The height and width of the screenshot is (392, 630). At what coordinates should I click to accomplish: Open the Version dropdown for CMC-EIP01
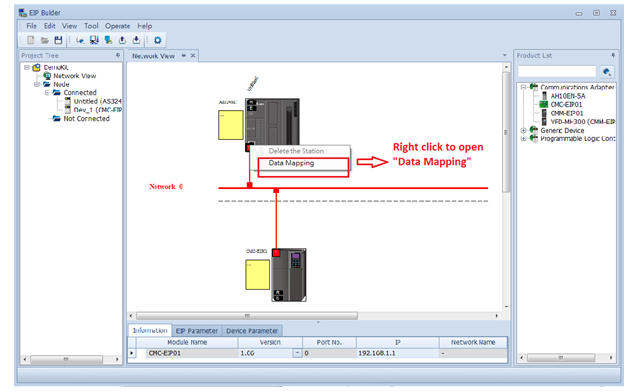(x=297, y=353)
